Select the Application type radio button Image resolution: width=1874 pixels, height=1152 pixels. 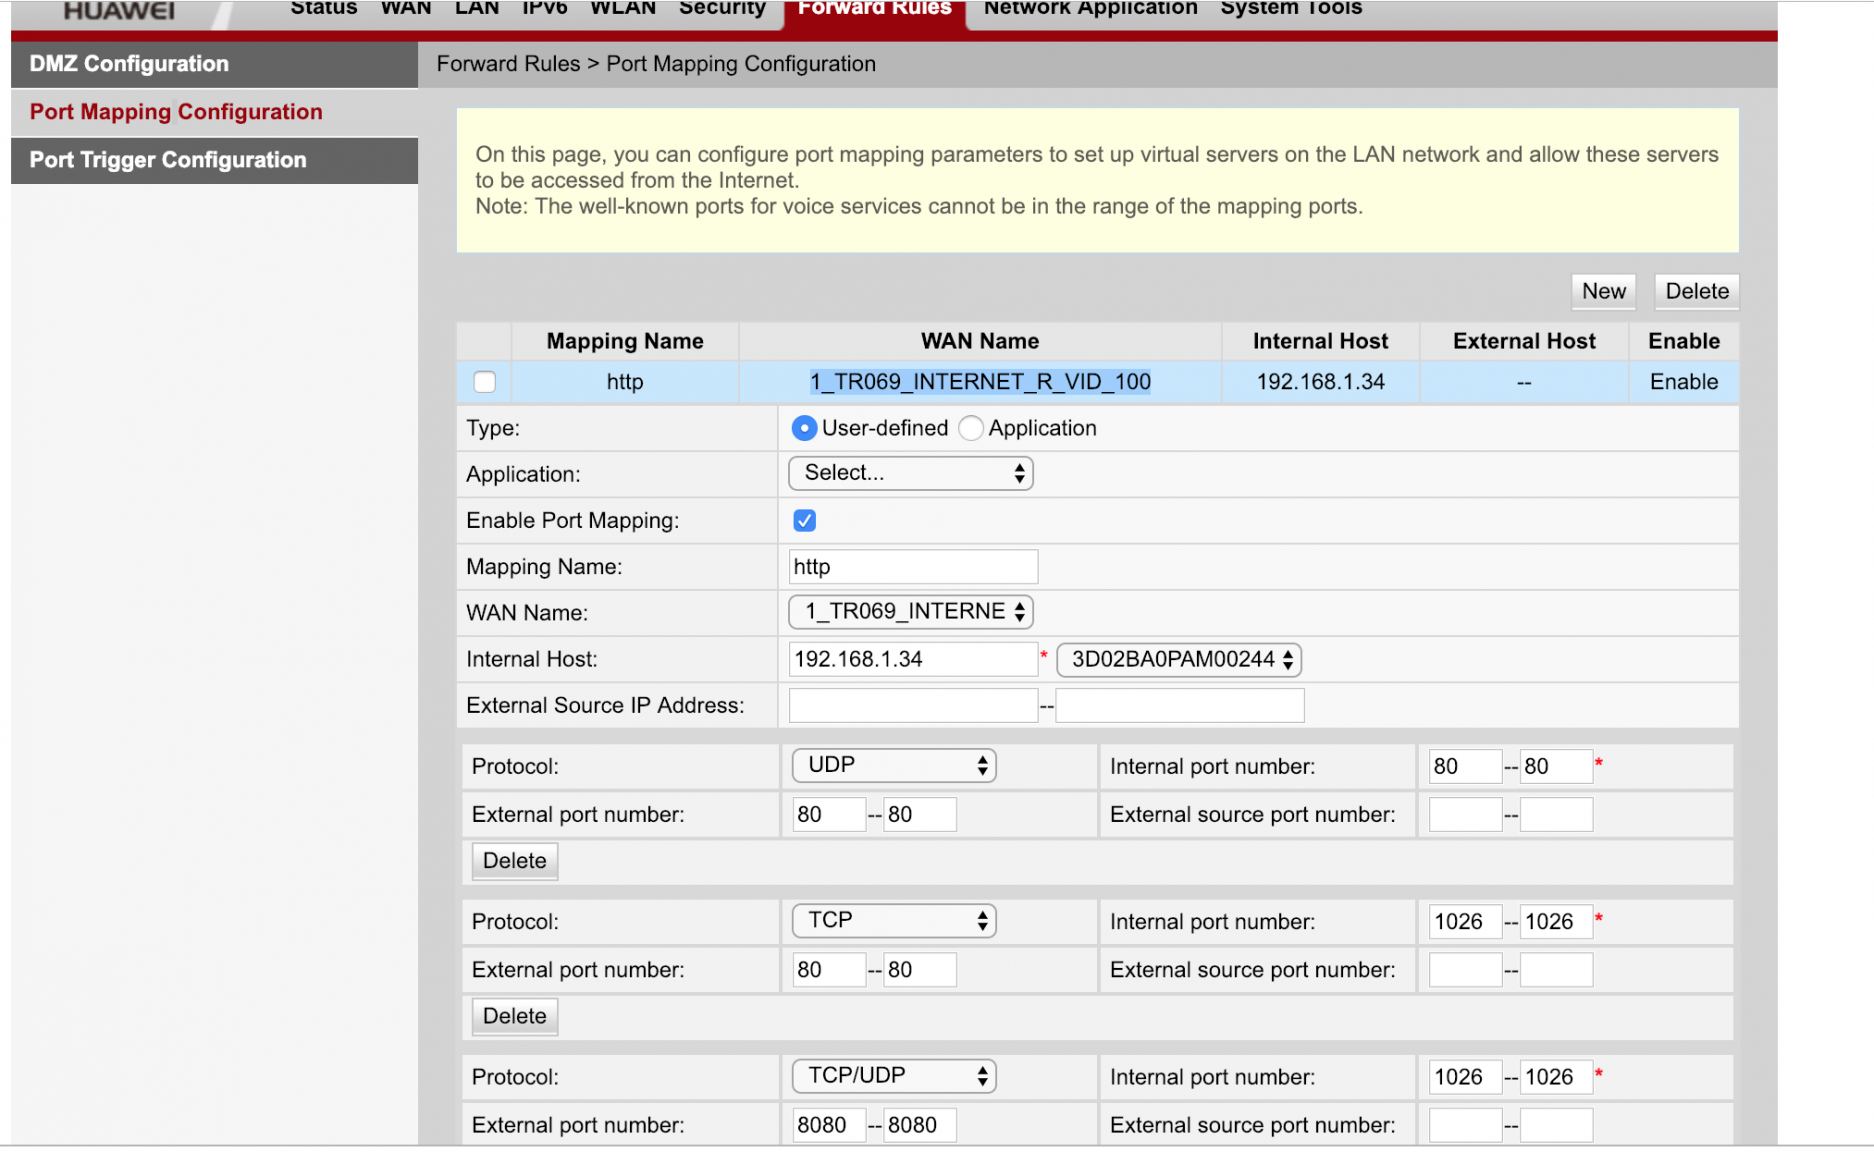(970, 428)
